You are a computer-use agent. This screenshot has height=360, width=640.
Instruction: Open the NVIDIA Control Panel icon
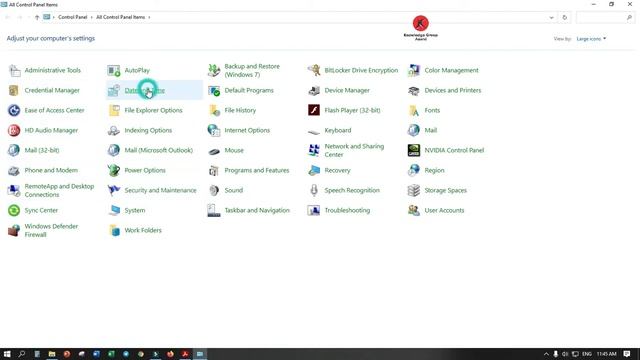[x=414, y=150]
